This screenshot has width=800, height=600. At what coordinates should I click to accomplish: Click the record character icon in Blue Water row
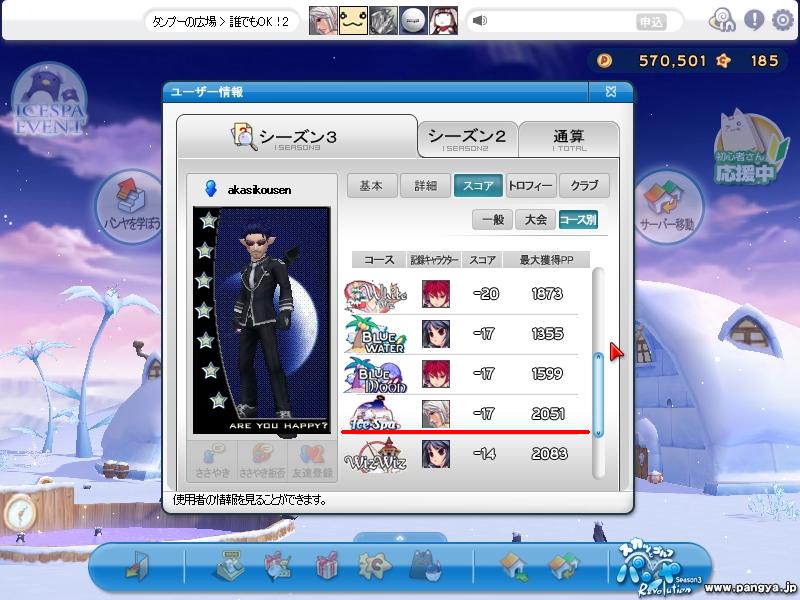[x=436, y=334]
